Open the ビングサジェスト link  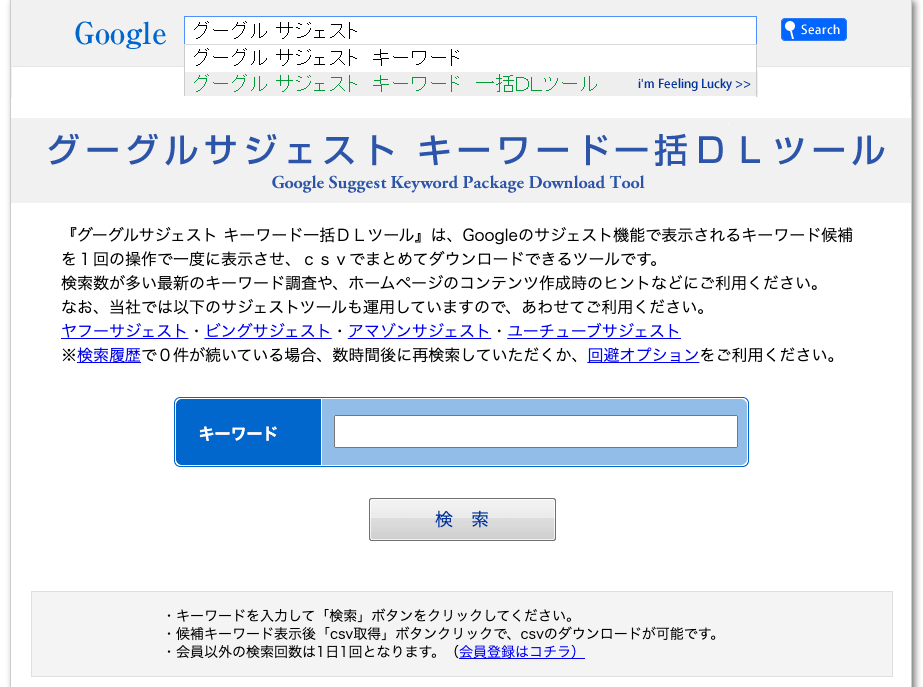pos(268,331)
